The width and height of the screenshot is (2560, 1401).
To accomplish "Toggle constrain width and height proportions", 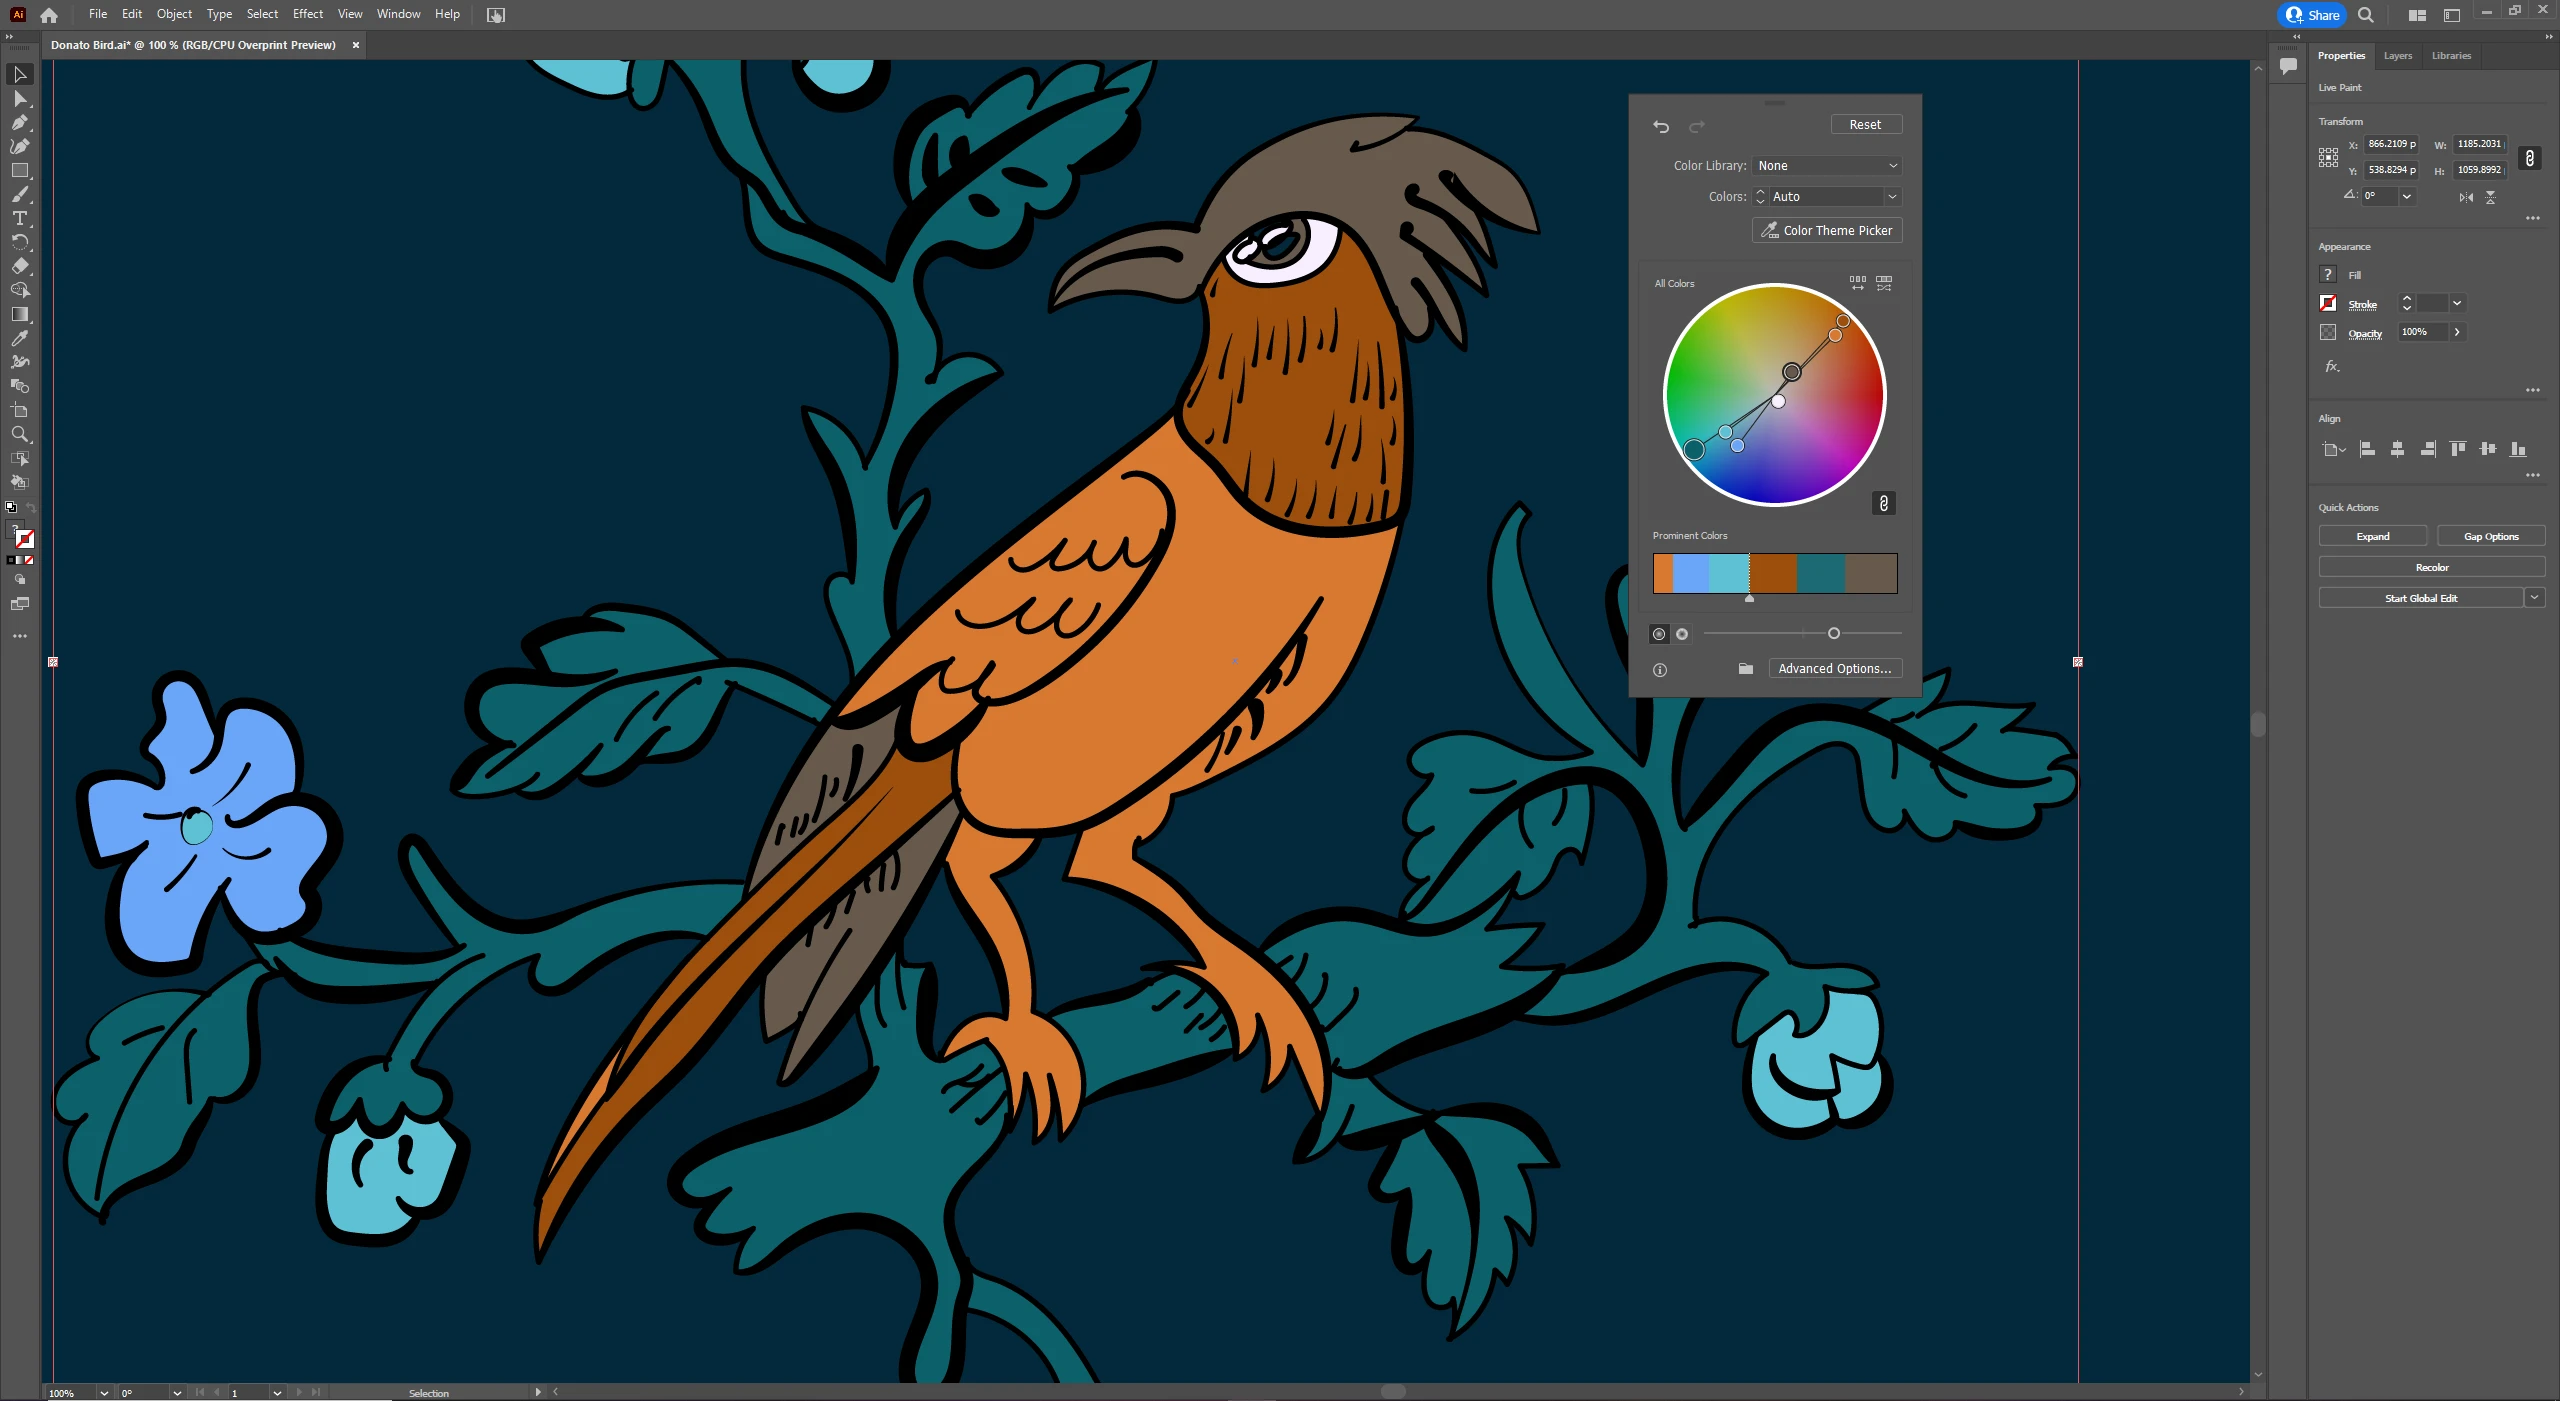I will [2529, 158].
